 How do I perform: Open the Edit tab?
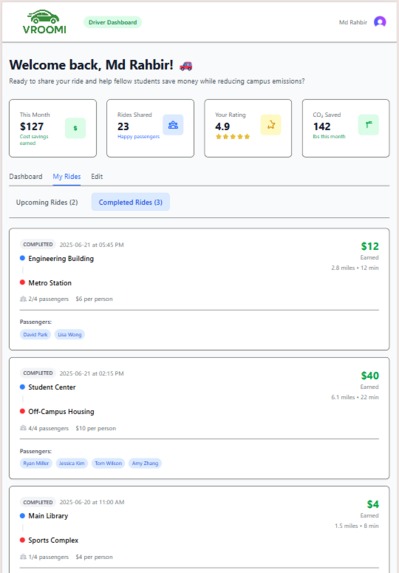97,177
